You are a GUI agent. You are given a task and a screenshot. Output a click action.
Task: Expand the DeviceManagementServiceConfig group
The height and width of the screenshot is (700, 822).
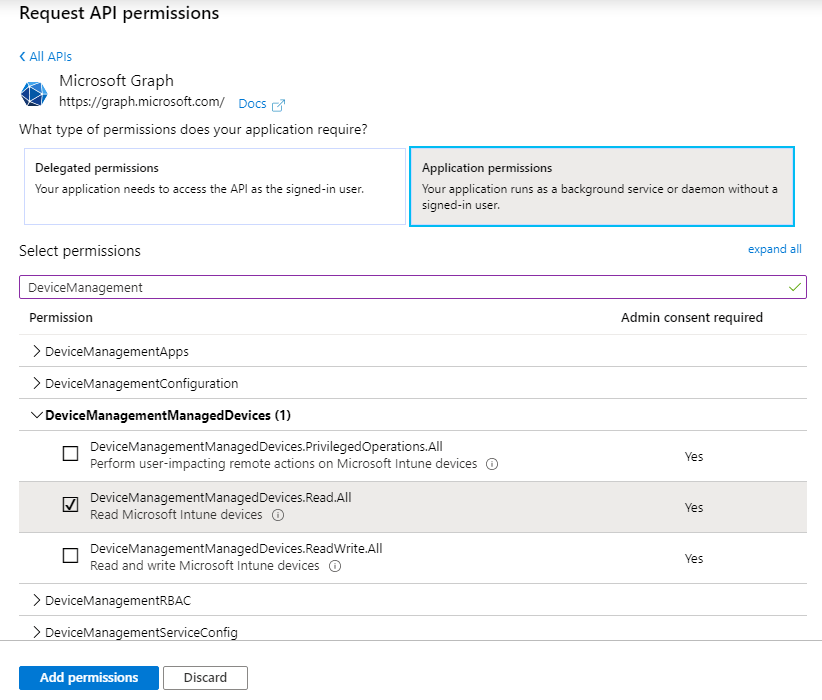(x=37, y=632)
